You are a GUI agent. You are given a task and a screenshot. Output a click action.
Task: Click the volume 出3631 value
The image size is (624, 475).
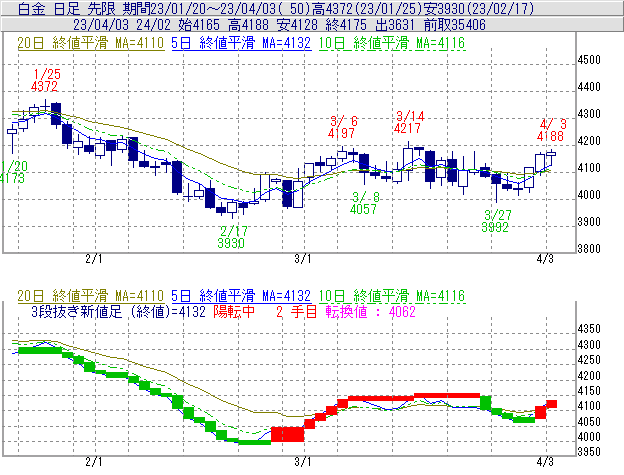click(395, 25)
